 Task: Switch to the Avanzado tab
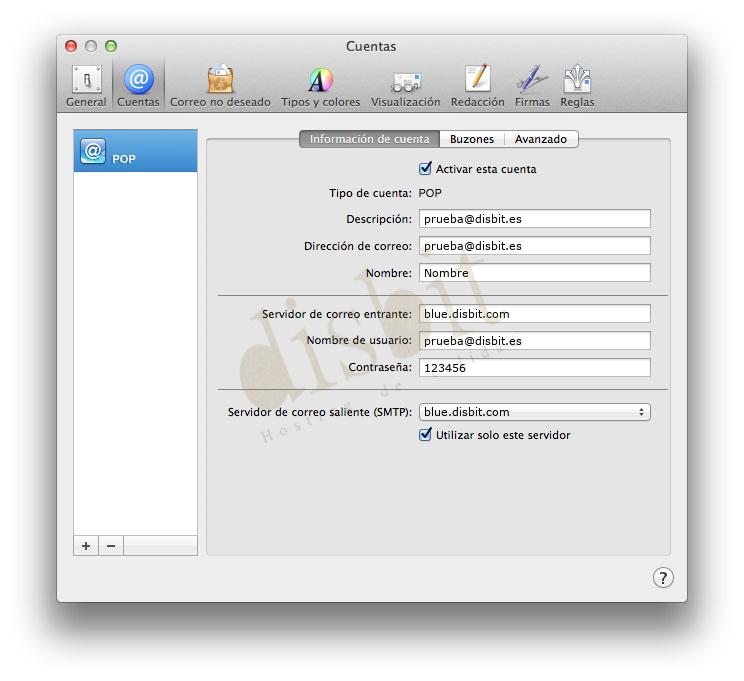tap(540, 140)
